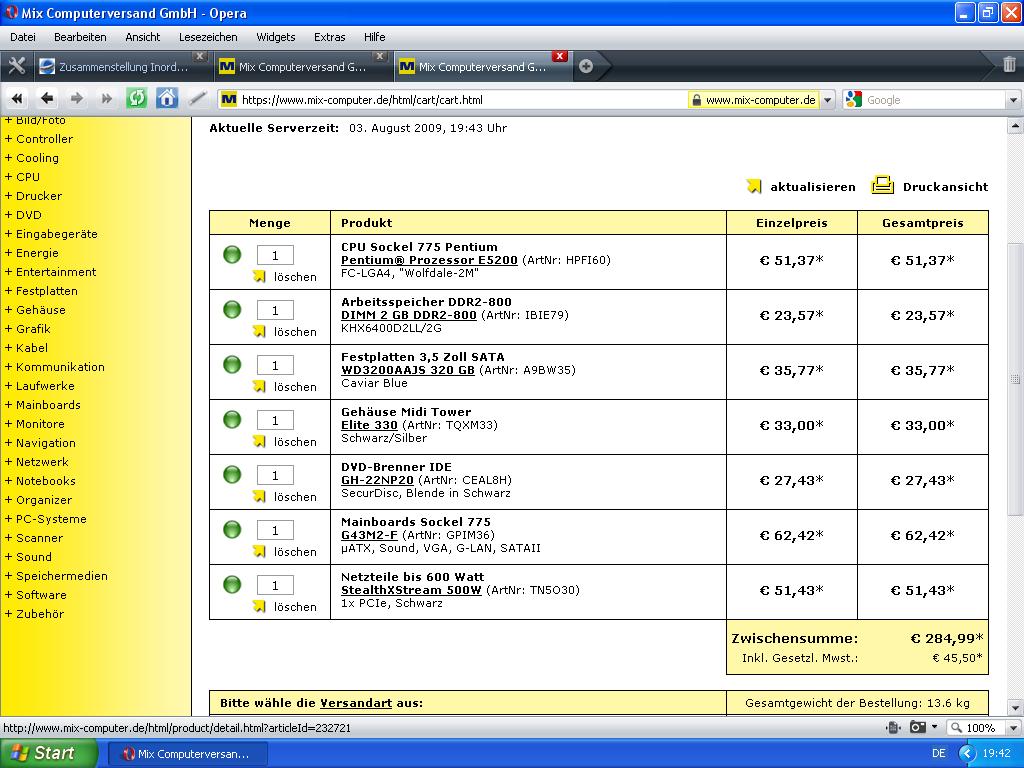
Task: Open the Extras menu
Action: pos(329,37)
